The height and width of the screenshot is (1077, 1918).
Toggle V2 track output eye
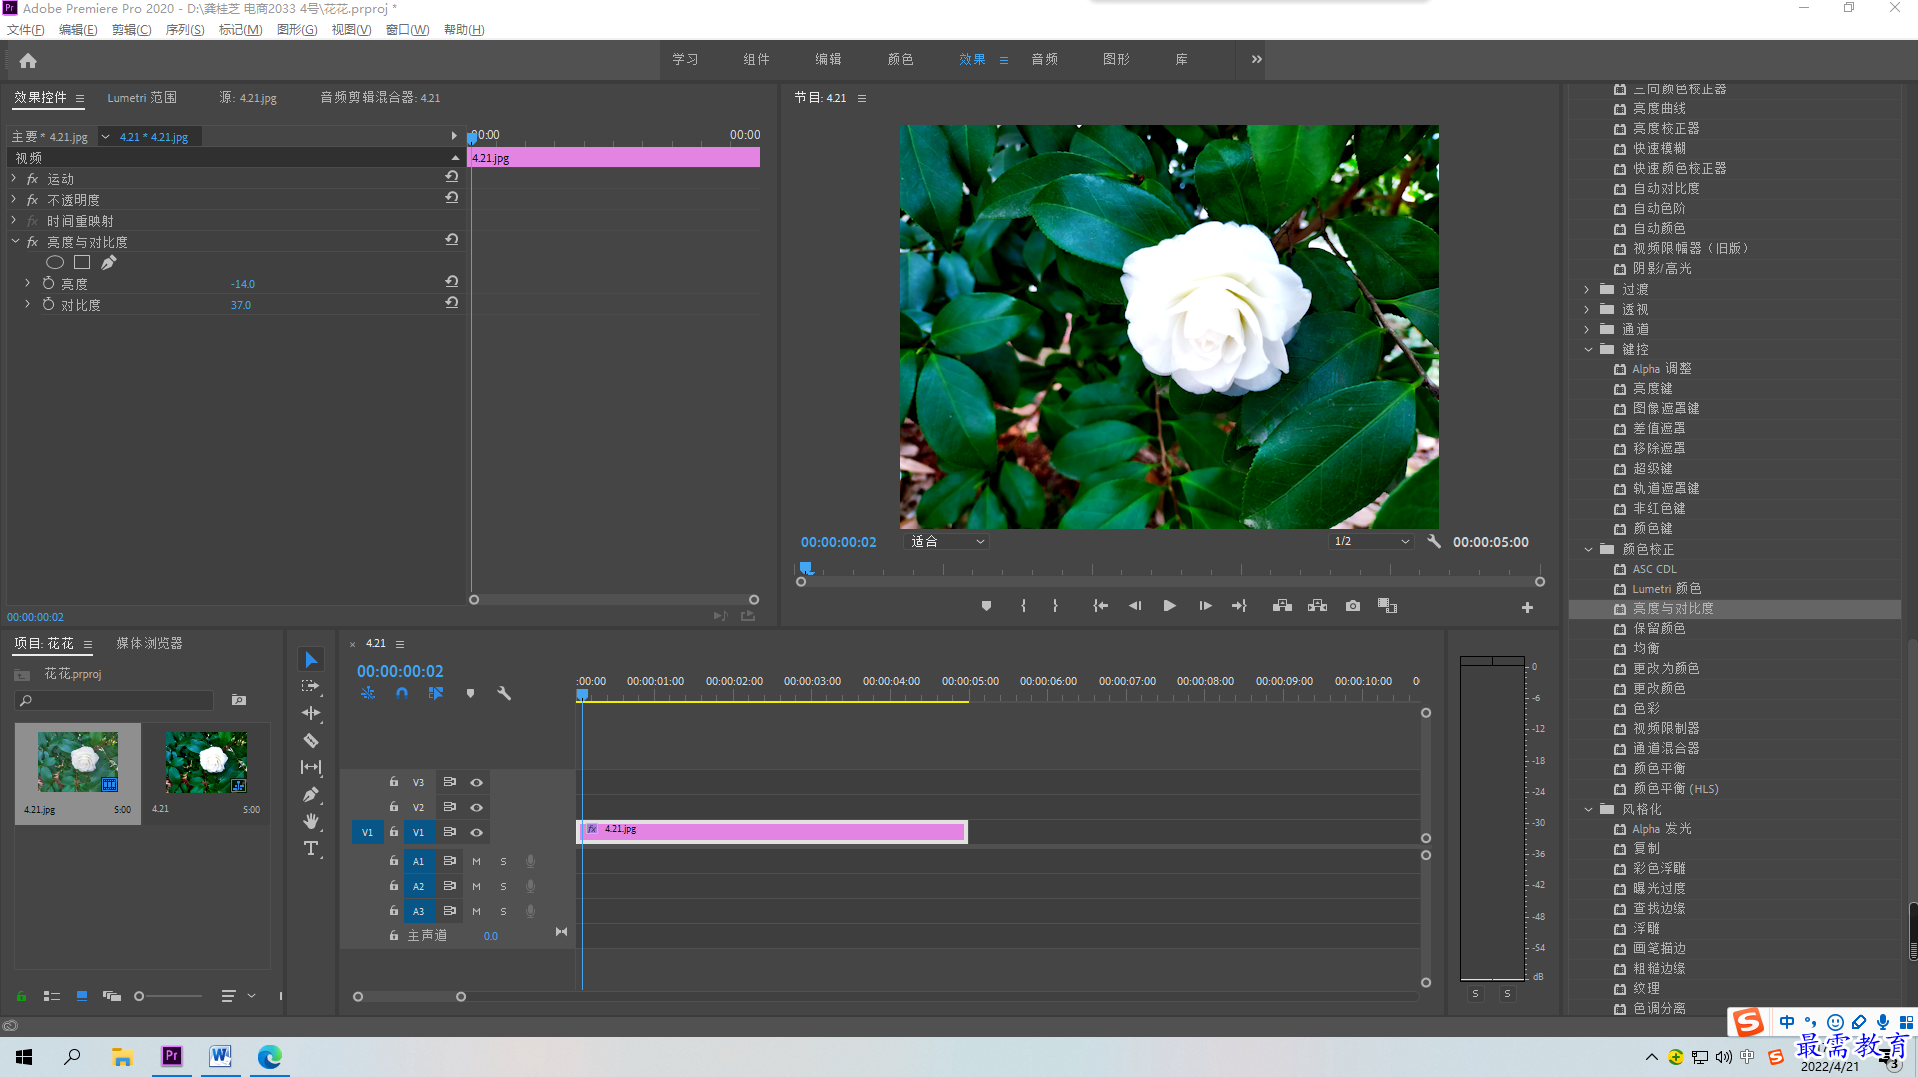point(477,807)
